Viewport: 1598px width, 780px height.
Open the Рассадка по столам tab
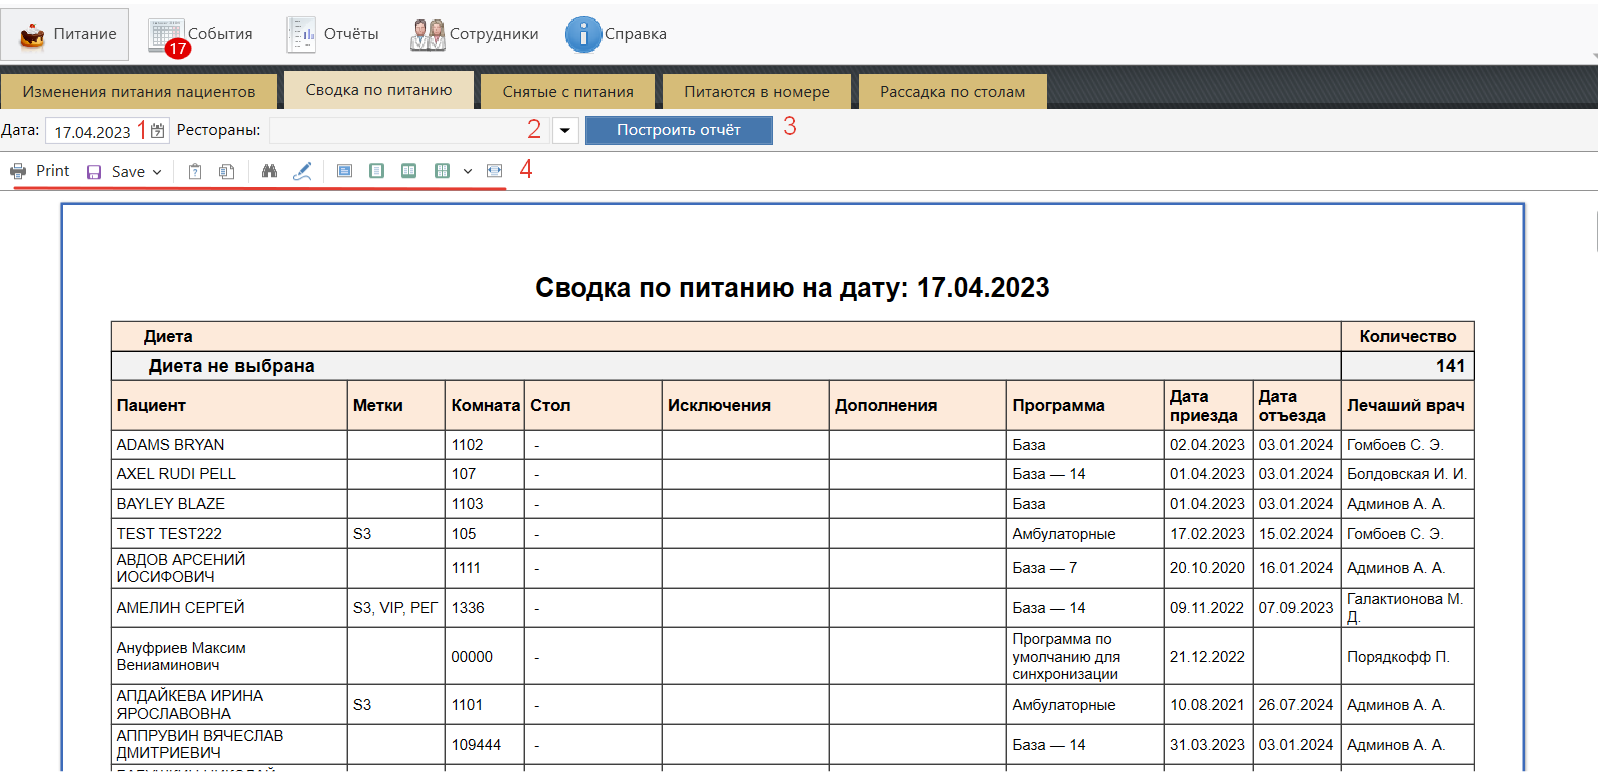click(952, 92)
